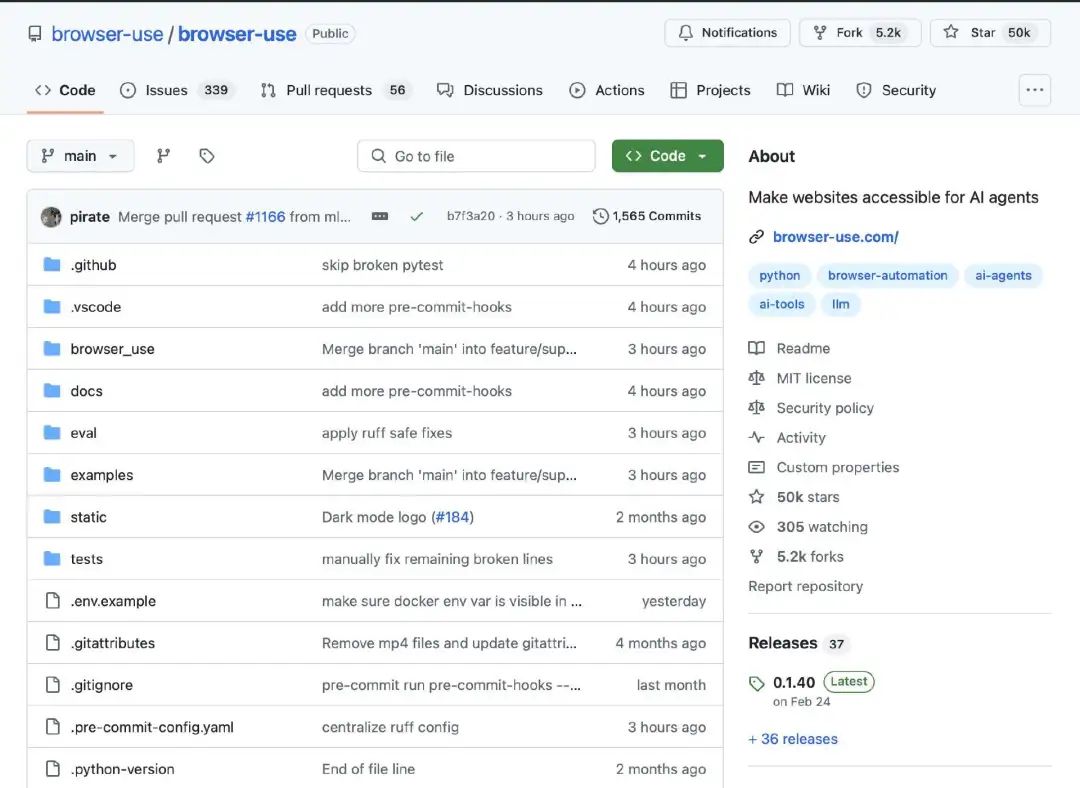Click the Go to file search field
This screenshot has height=788, width=1080.
[476, 156]
